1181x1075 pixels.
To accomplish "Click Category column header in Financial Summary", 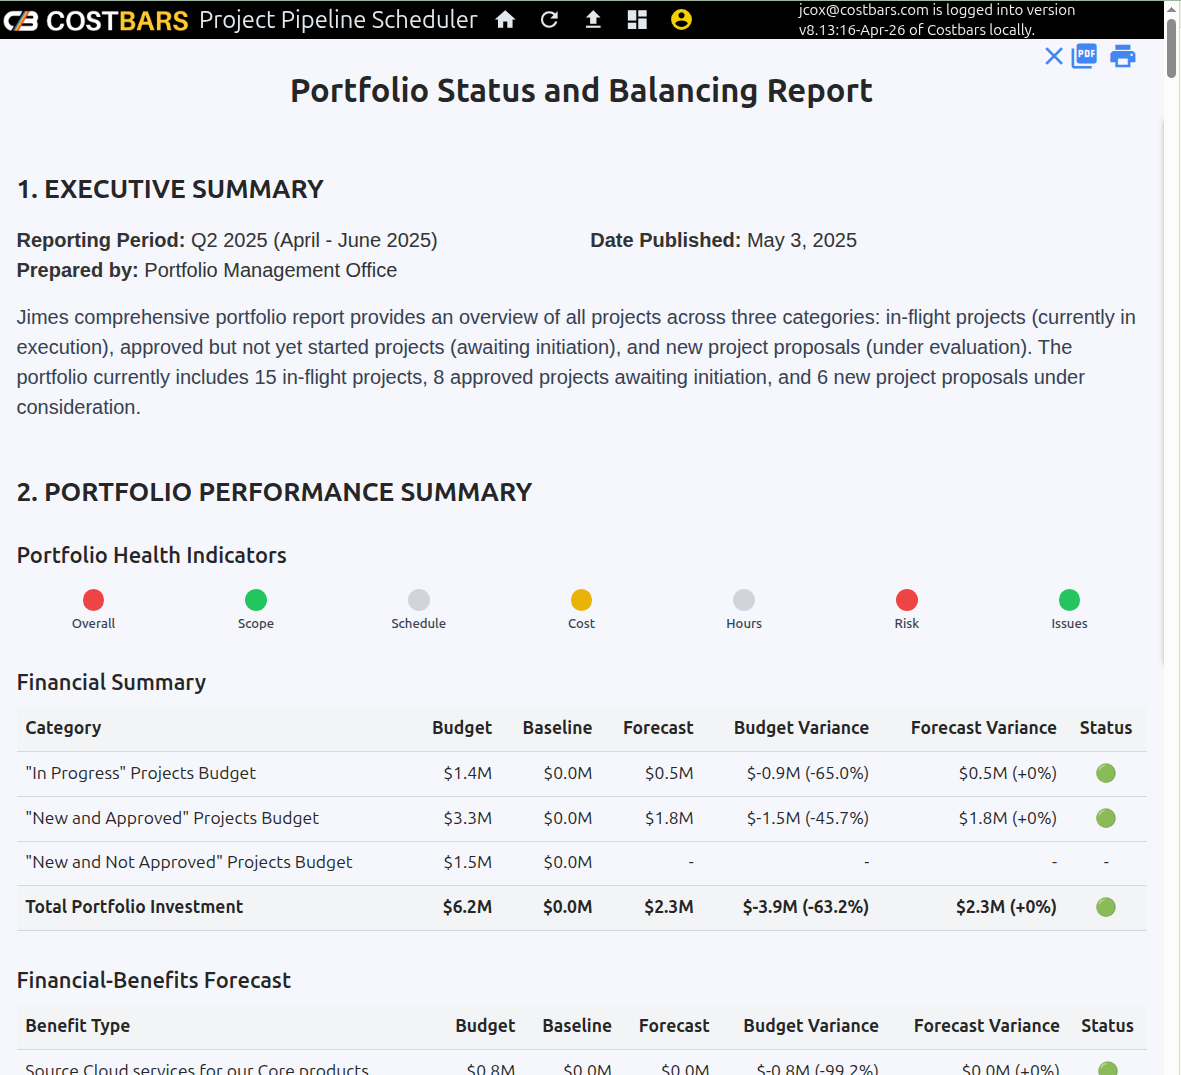I will pyautogui.click(x=63, y=728).
